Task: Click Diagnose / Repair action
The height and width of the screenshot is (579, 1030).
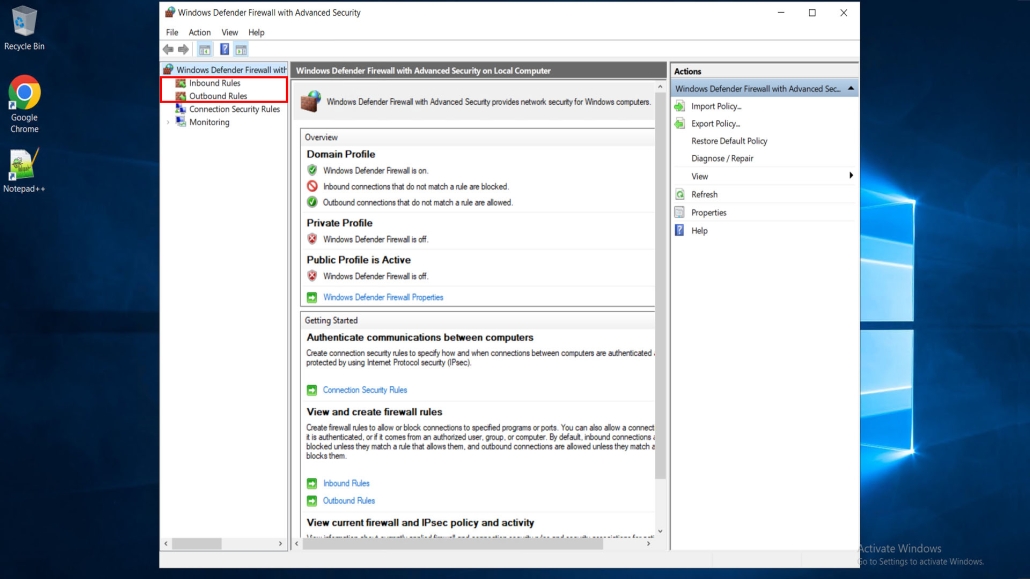Action: point(722,158)
